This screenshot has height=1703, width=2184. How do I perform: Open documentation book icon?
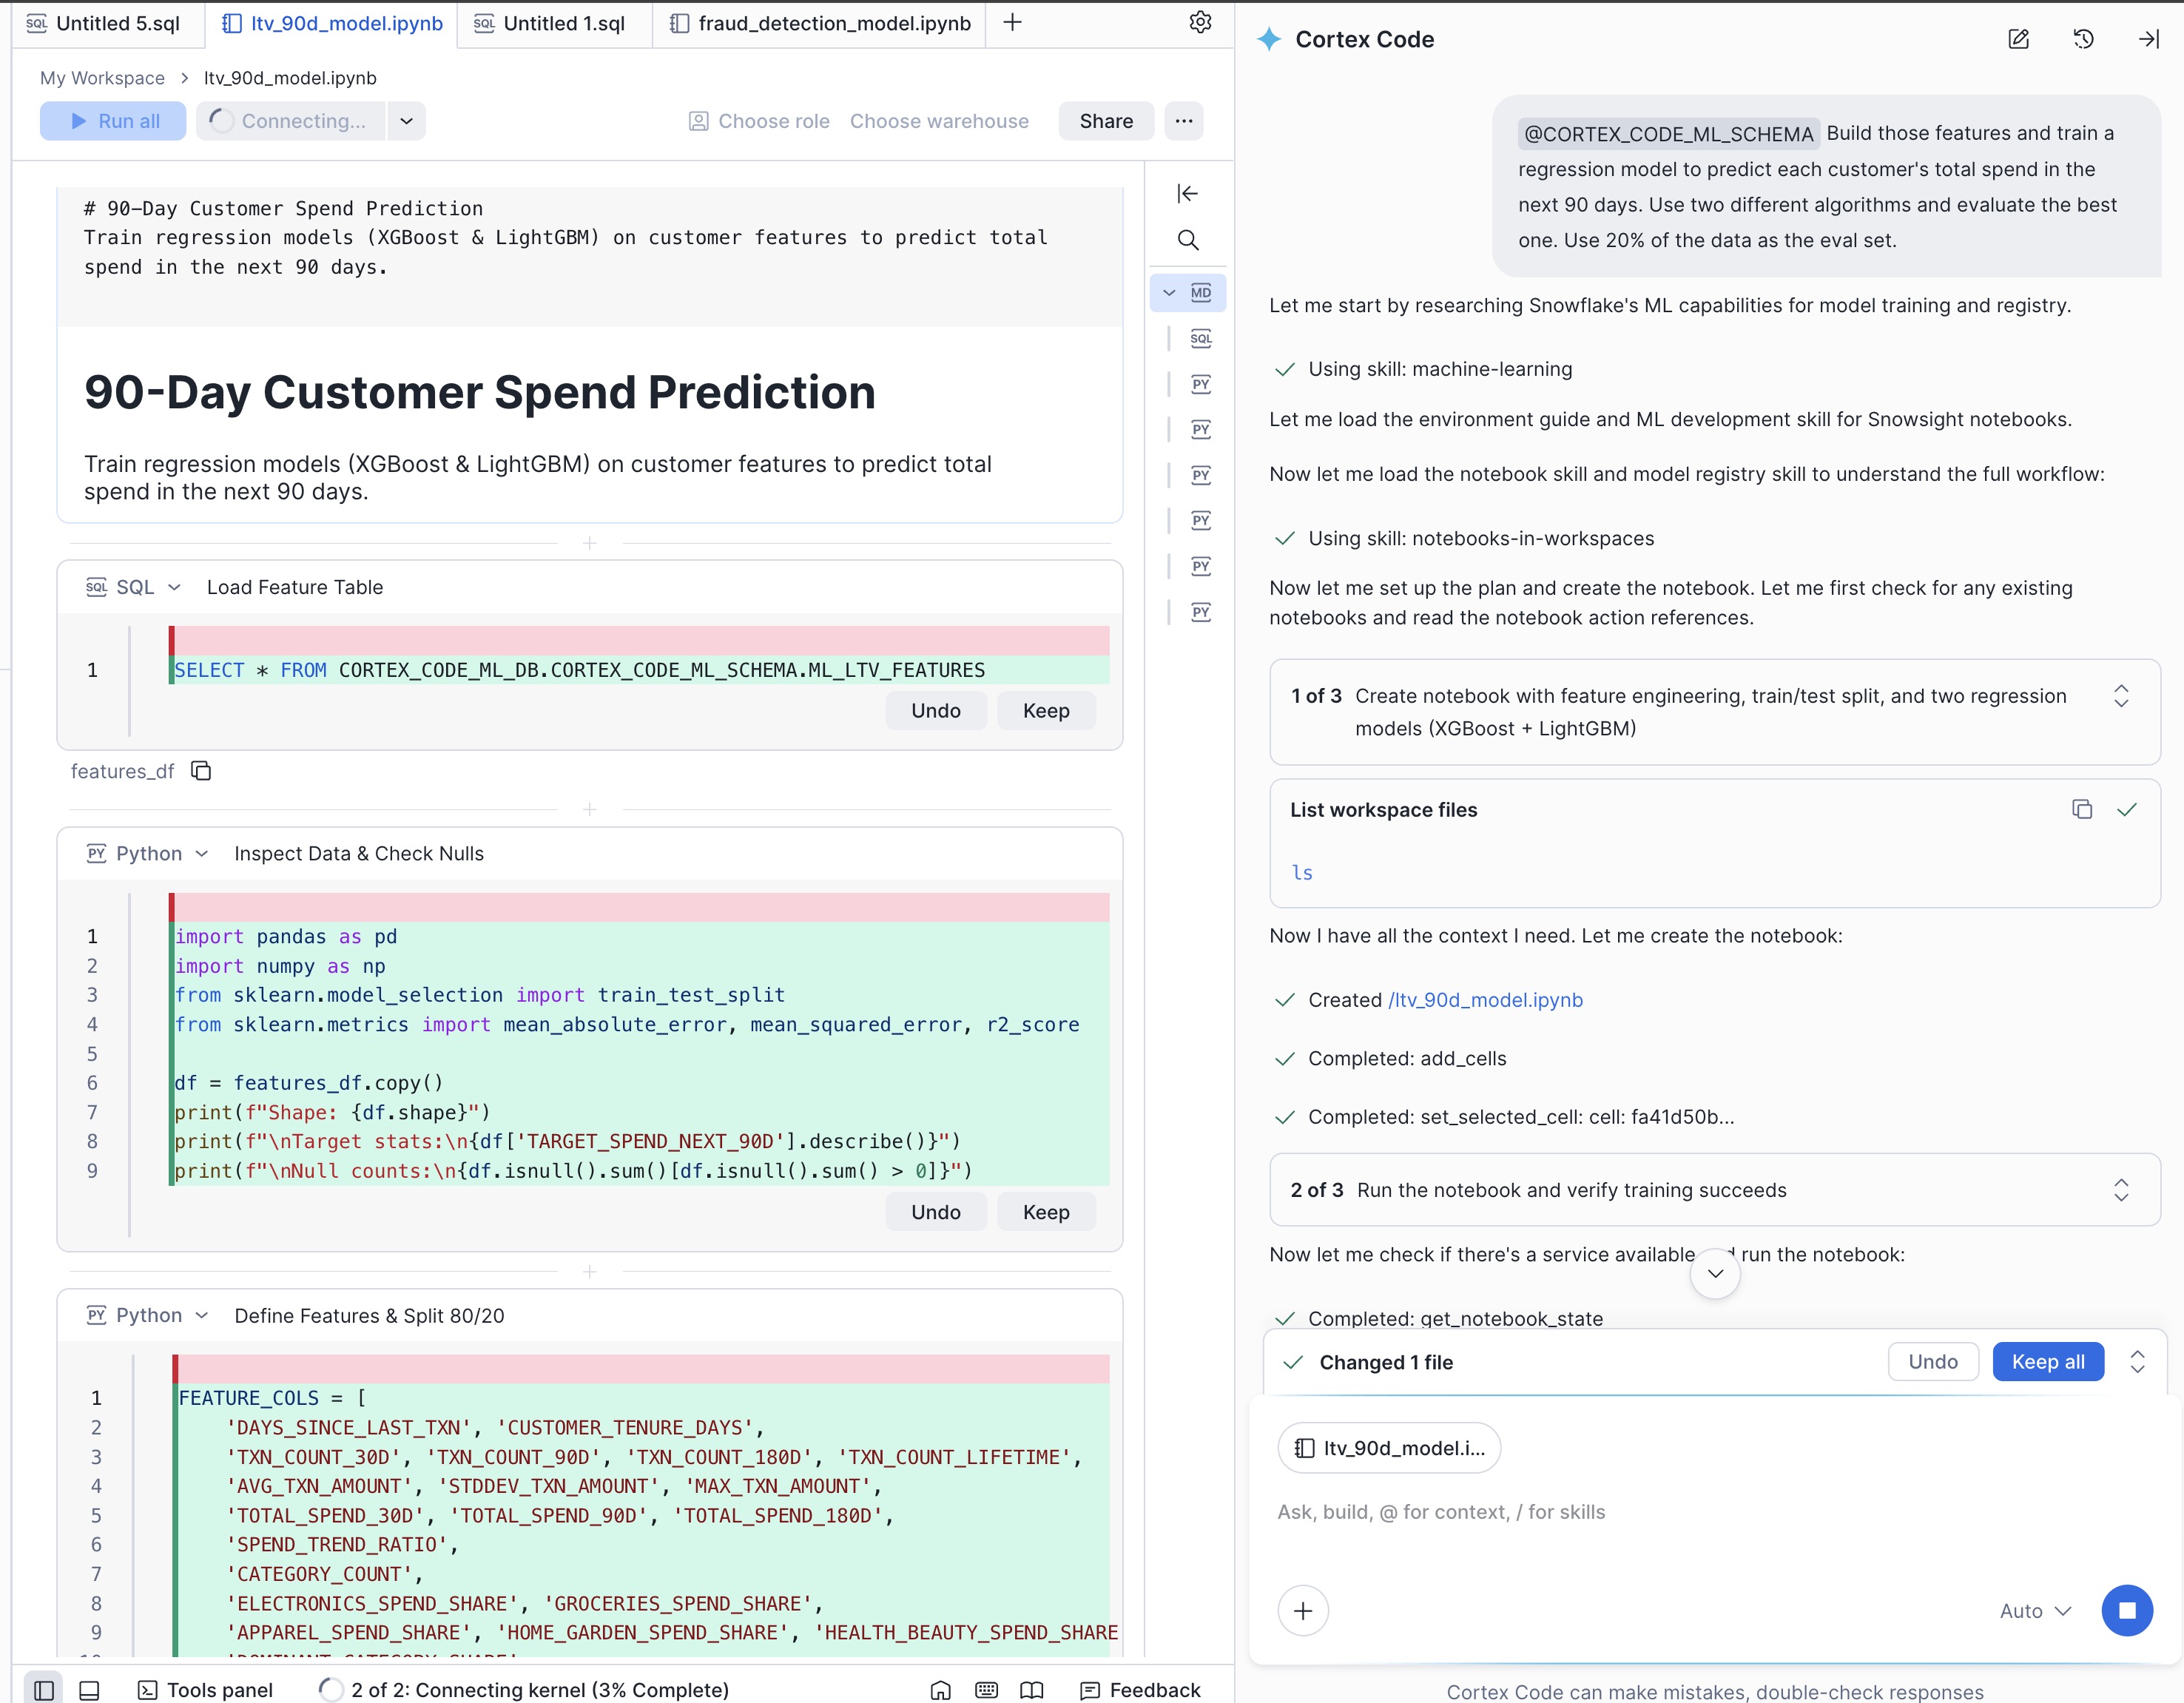point(1031,1689)
